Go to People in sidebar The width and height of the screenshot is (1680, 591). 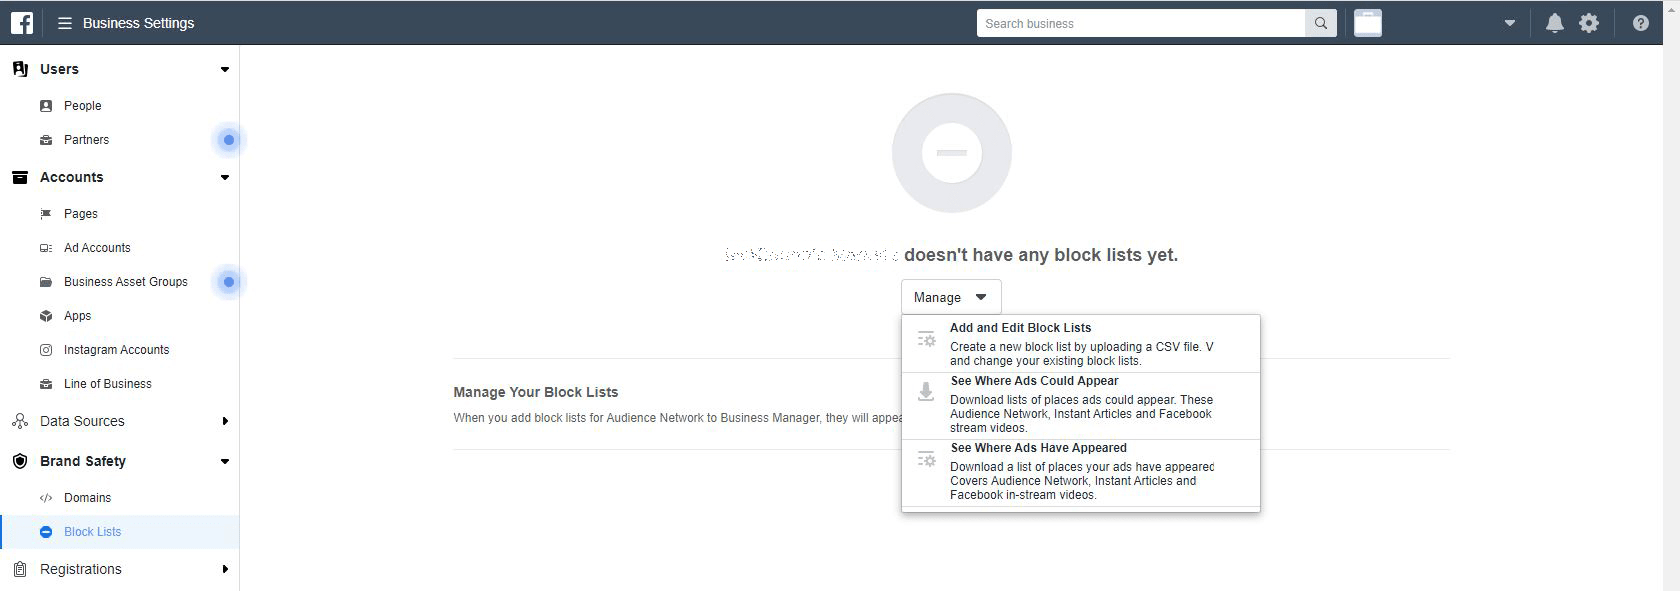pos(82,106)
